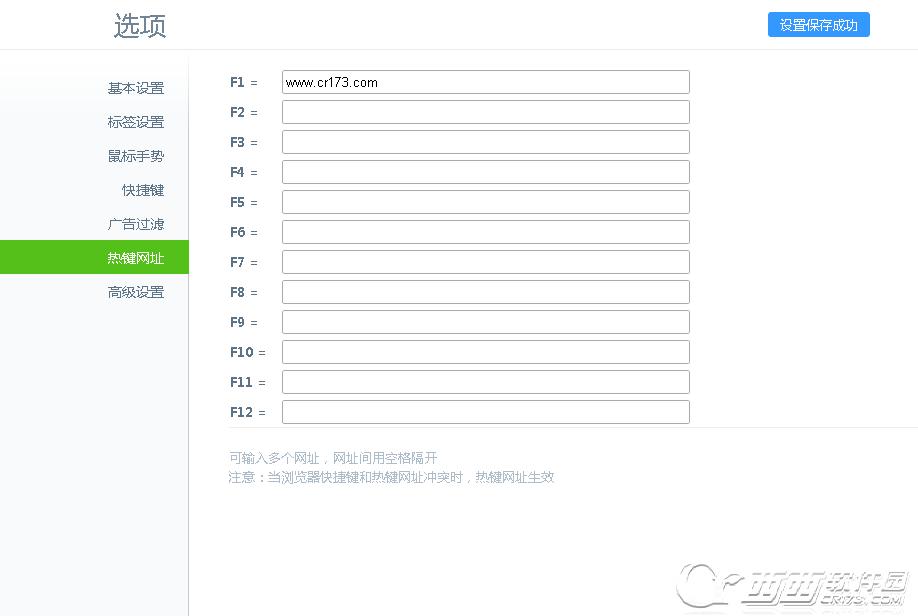Click the F8 hotkey URL box
The image size is (918, 616).
(x=485, y=292)
